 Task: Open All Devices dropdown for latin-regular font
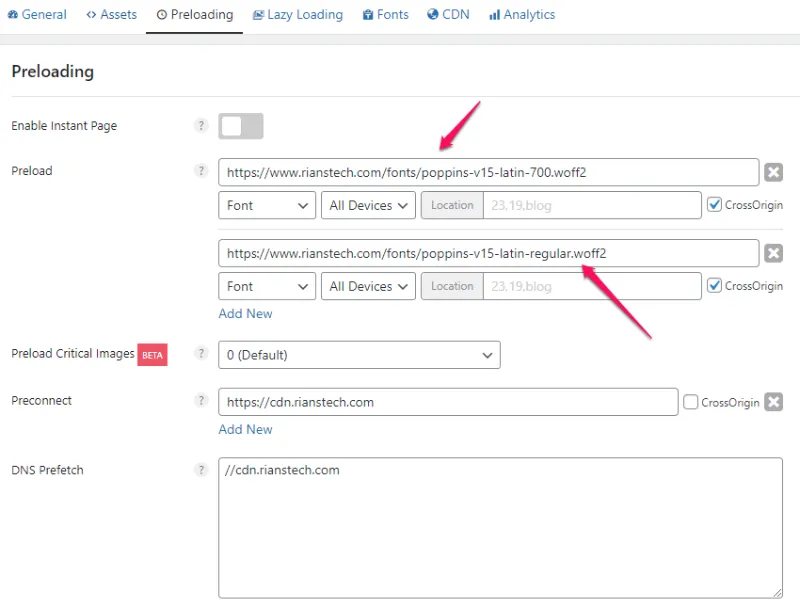point(368,286)
